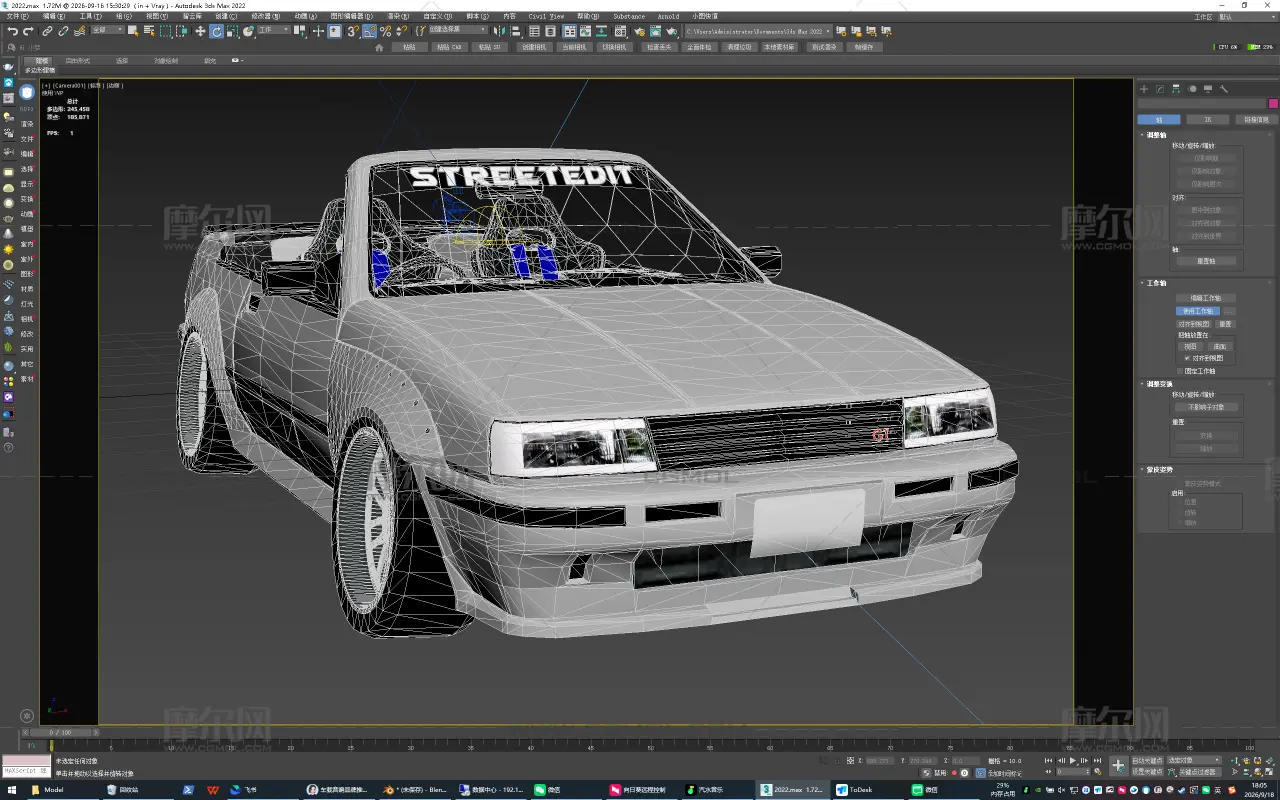Activate the Select and Move tool
Screen dimensions: 1280x800
coord(200,31)
